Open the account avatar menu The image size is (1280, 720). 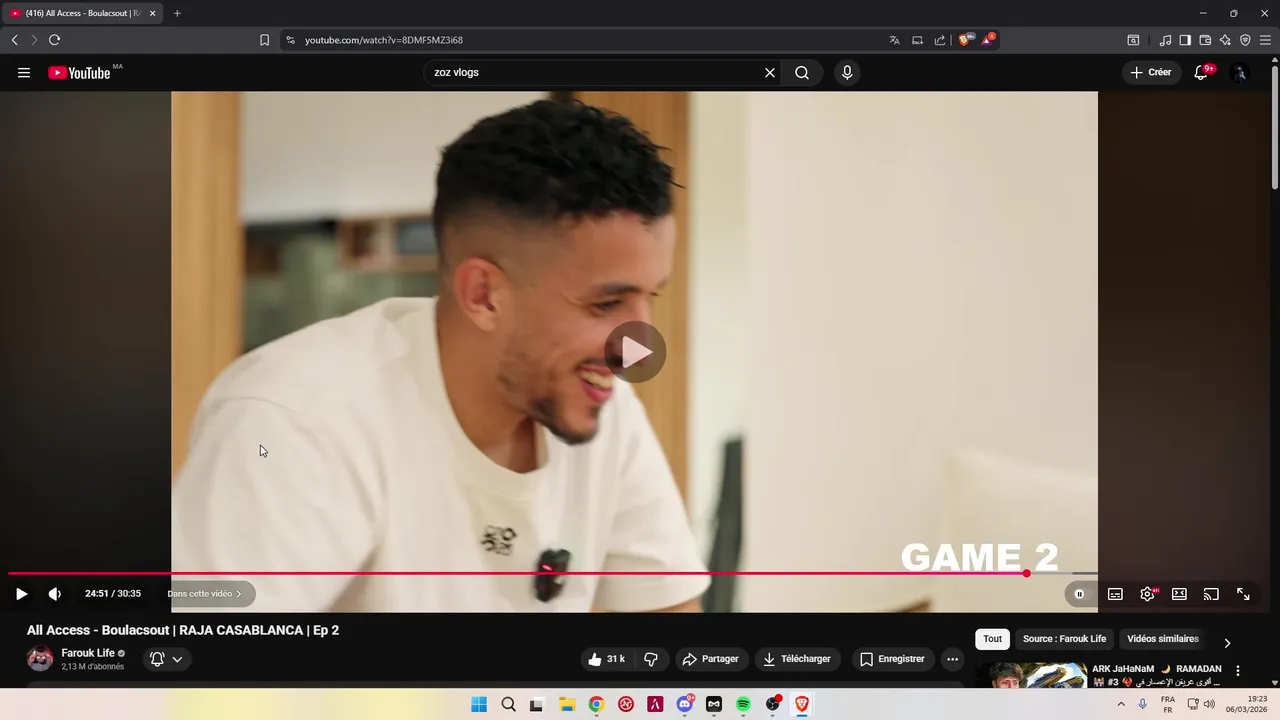coord(1240,73)
